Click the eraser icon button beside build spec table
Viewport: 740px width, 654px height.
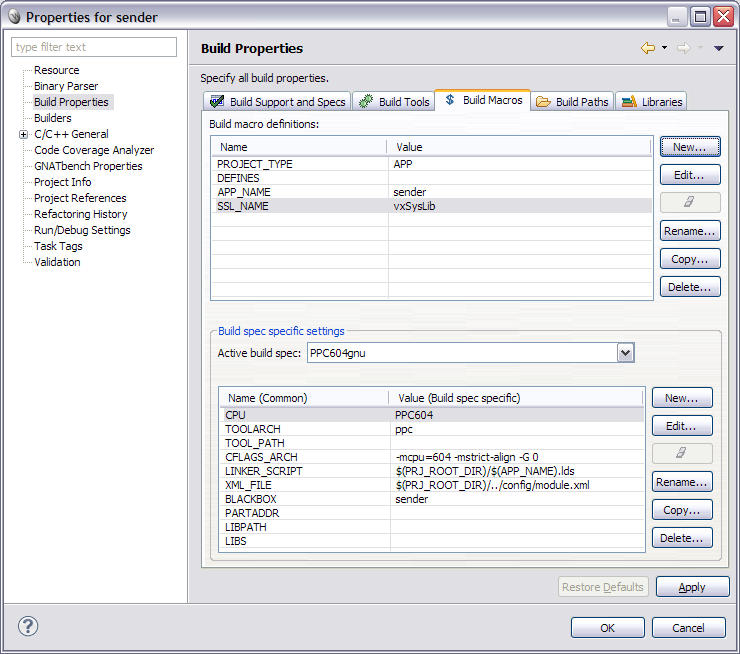[x=681, y=453]
